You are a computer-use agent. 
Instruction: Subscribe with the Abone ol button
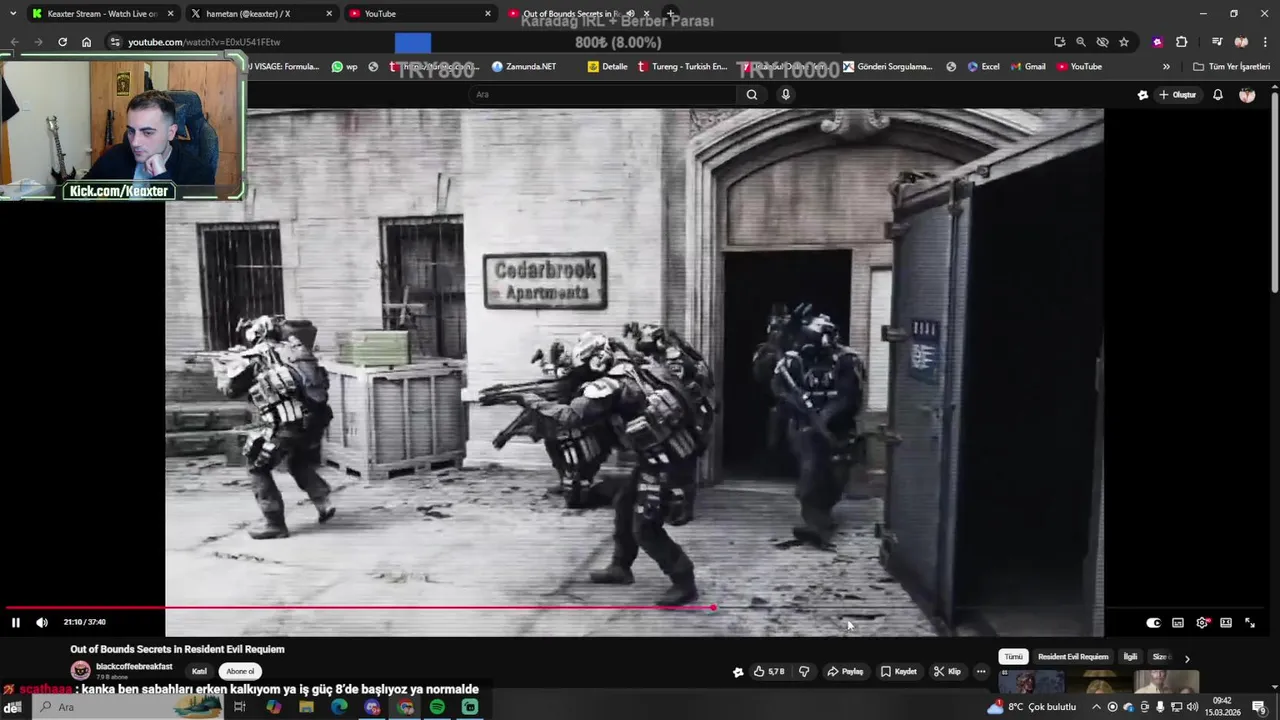pos(240,672)
